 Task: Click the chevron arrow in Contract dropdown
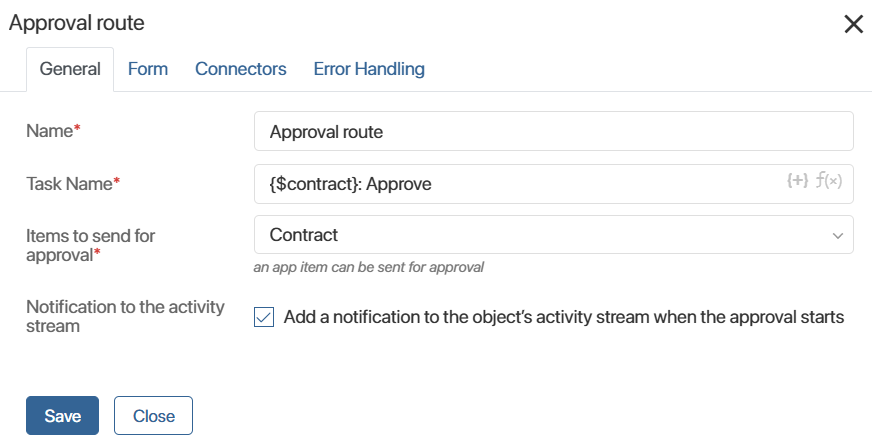[x=837, y=235]
